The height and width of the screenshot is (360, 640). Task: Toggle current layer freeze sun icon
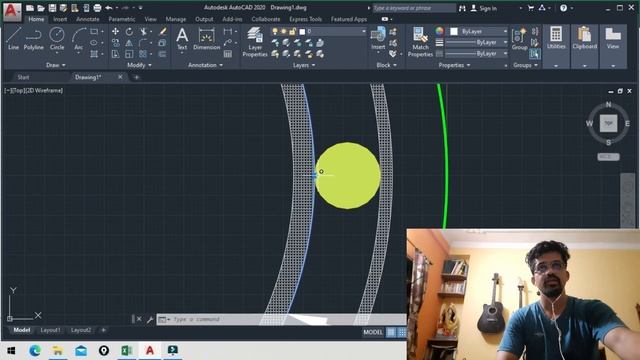point(284,31)
